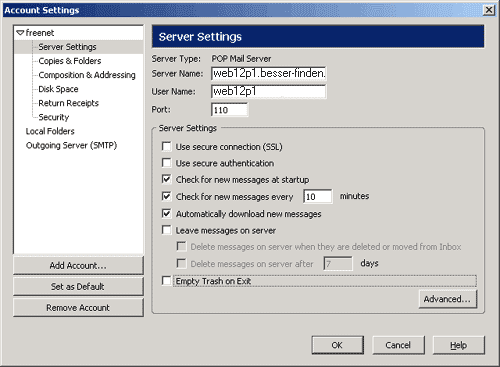Click Add Account button

[78, 265]
